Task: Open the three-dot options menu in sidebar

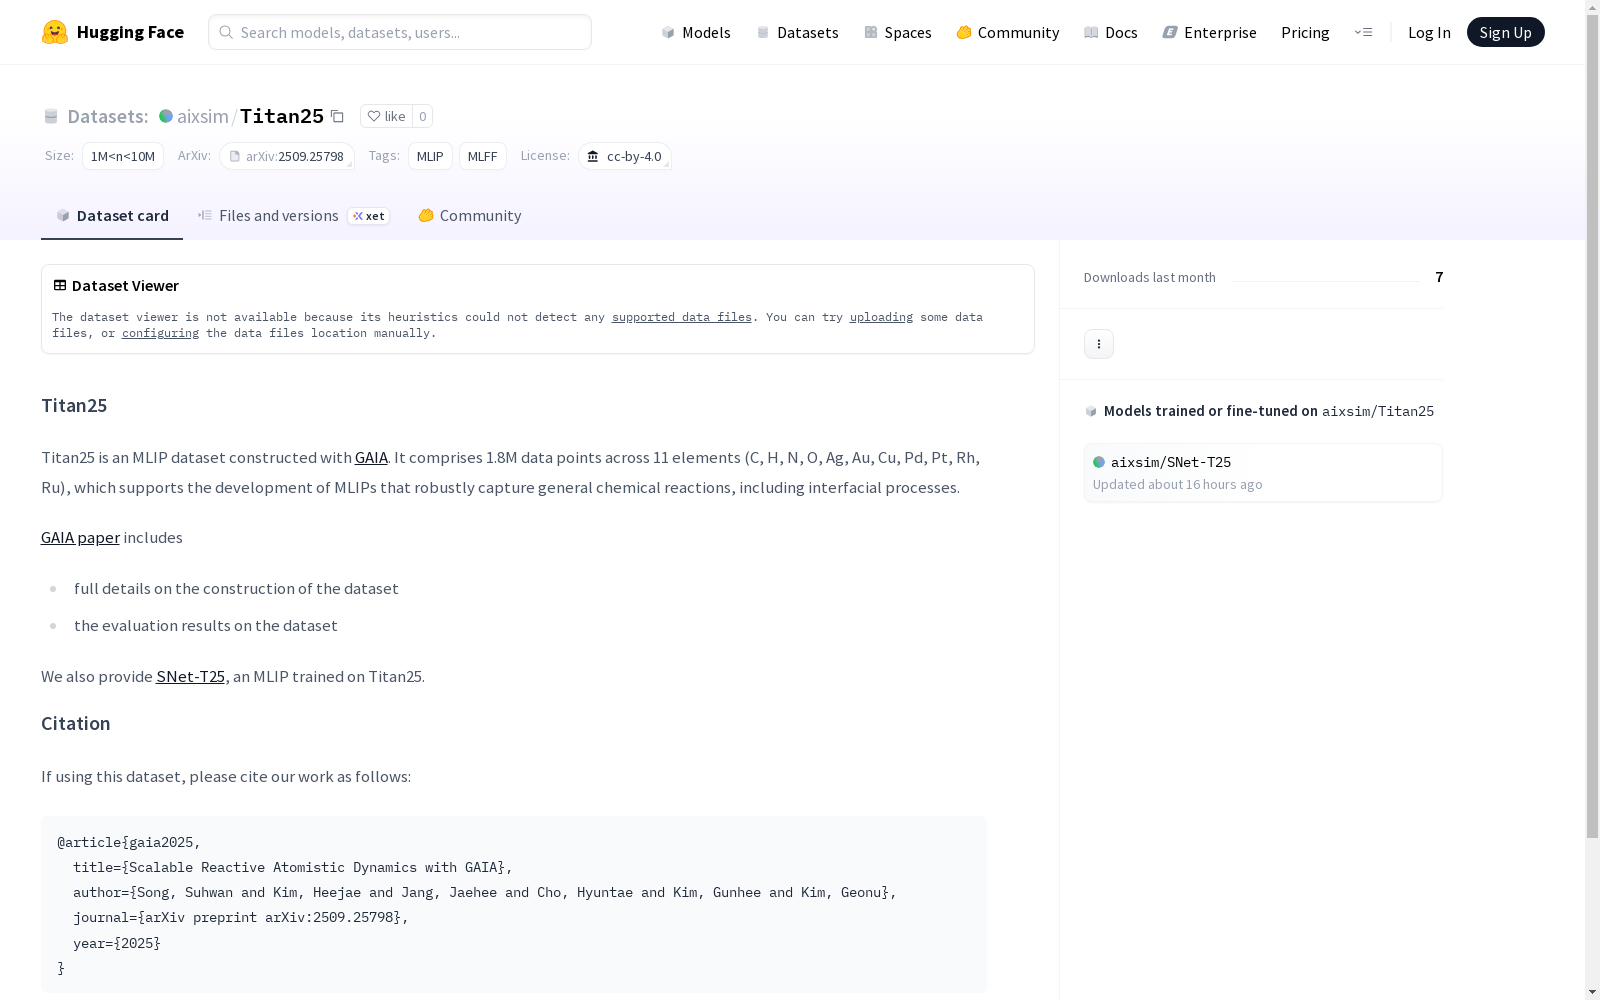Action: (1099, 344)
